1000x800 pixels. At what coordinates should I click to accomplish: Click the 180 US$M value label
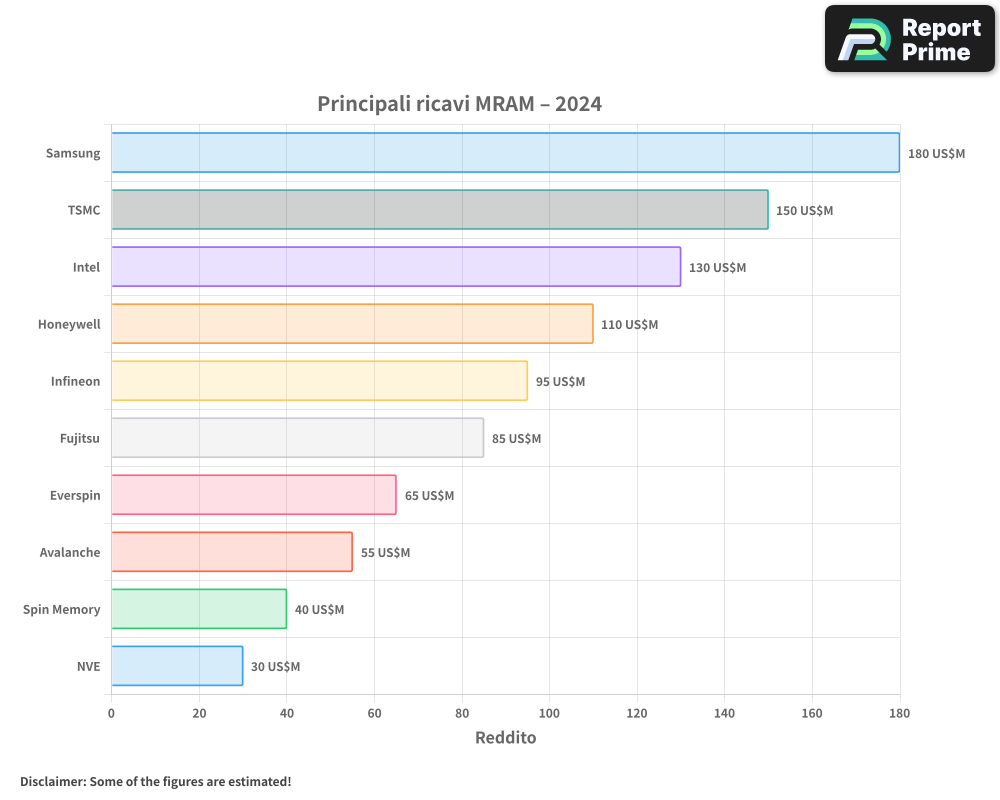click(936, 153)
